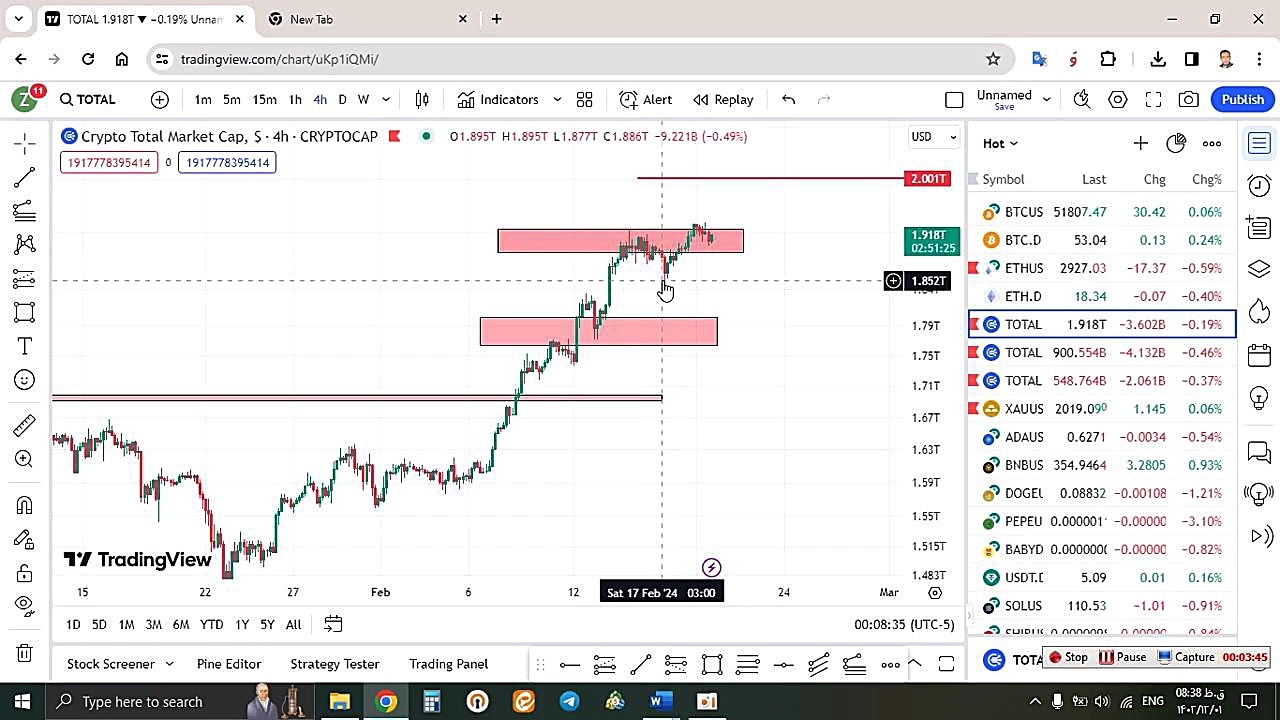Switch to the D daily timeframe
The height and width of the screenshot is (720, 1280).
coord(342,99)
